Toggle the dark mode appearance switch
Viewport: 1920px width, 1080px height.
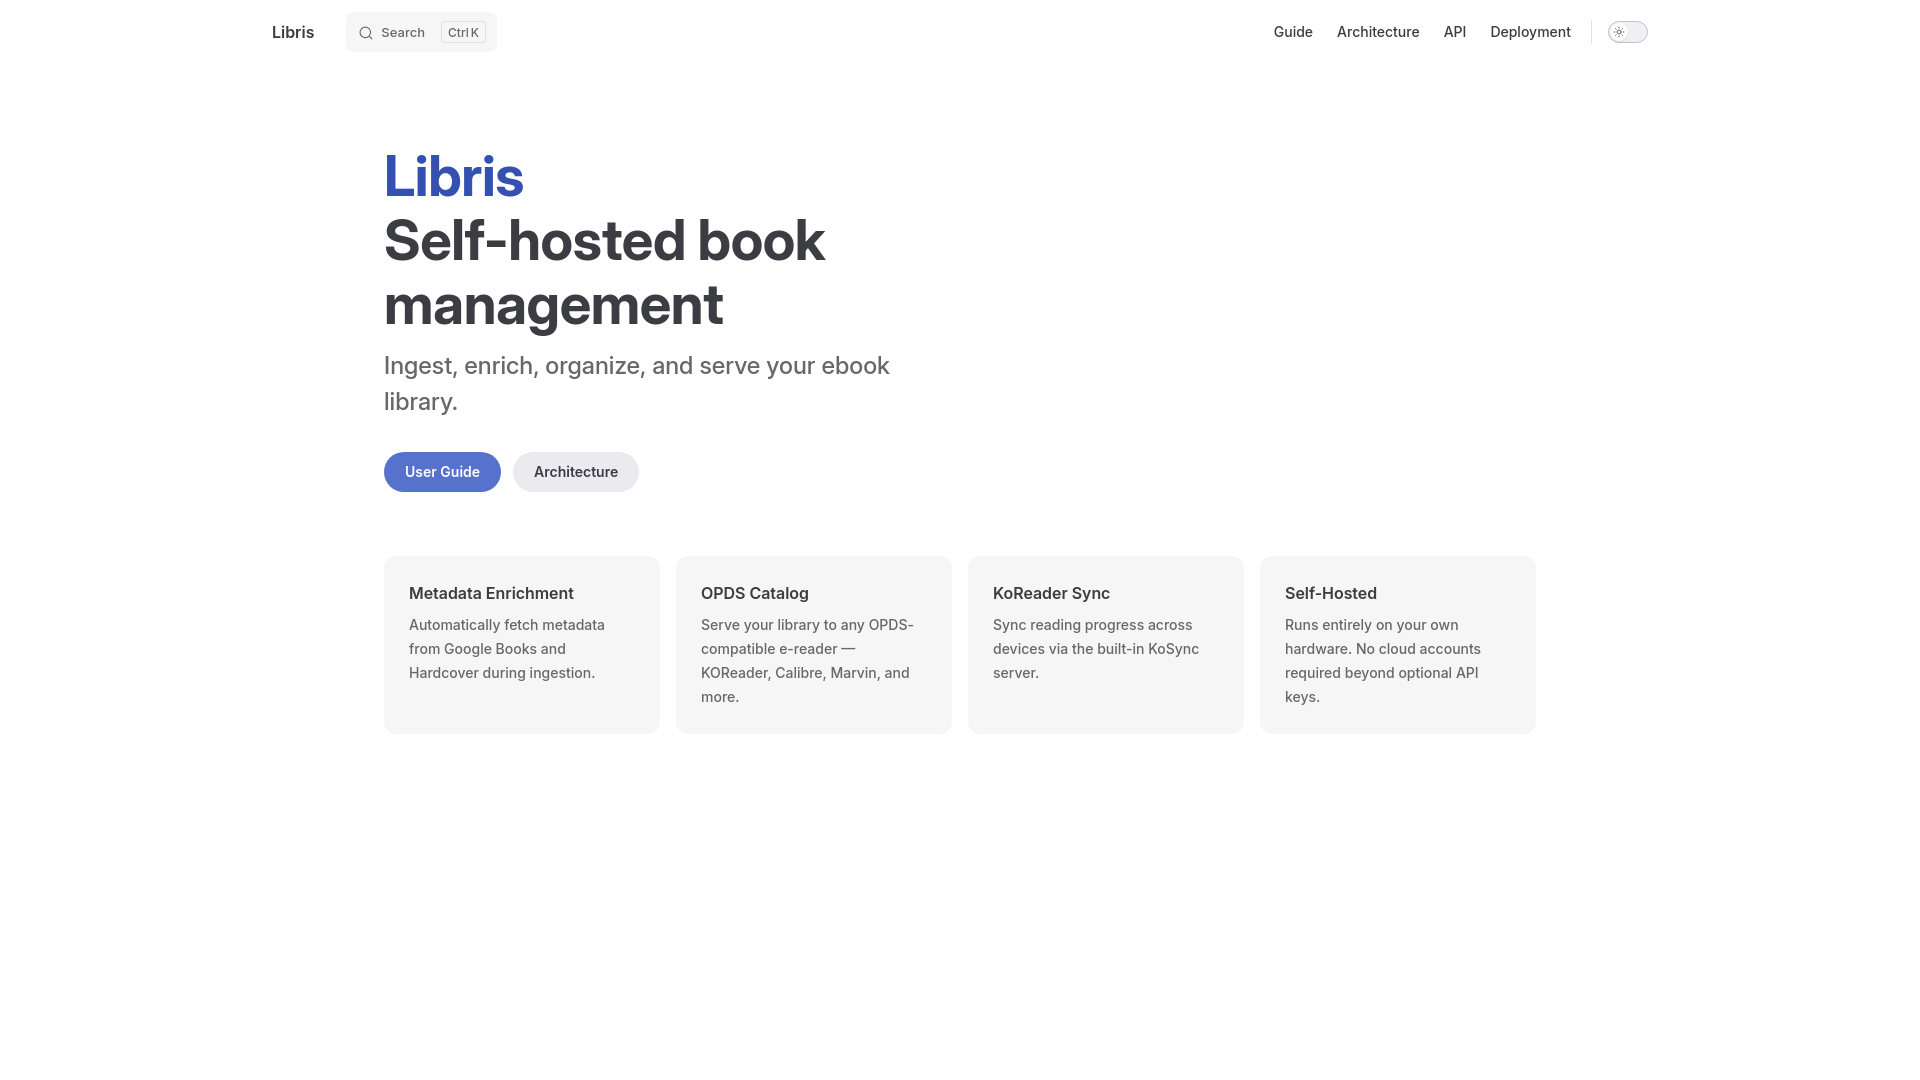tap(1627, 32)
